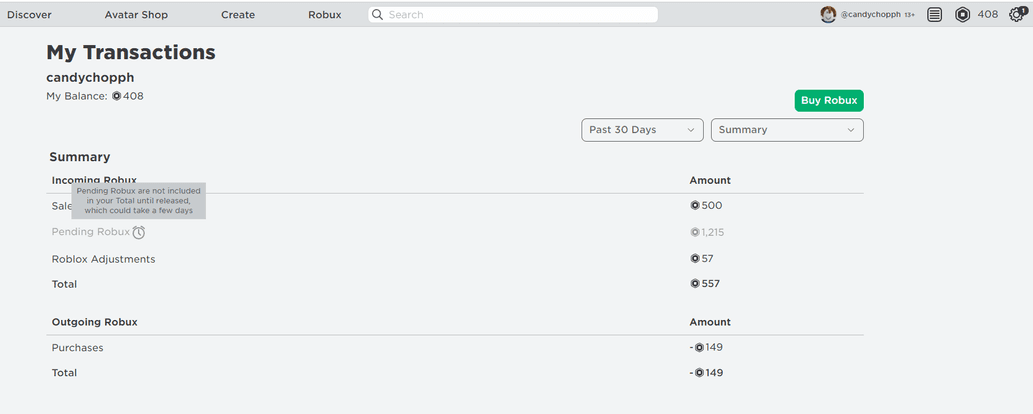The image size is (1033, 414).
Task: Select Create in the navigation bar
Action: tap(238, 15)
